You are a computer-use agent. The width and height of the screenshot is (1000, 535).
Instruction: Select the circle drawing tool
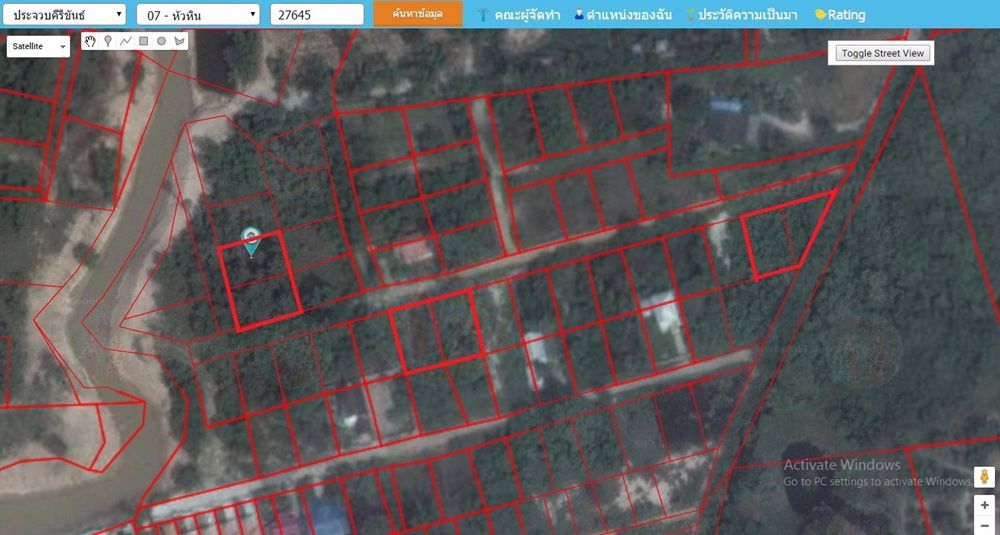point(161,41)
